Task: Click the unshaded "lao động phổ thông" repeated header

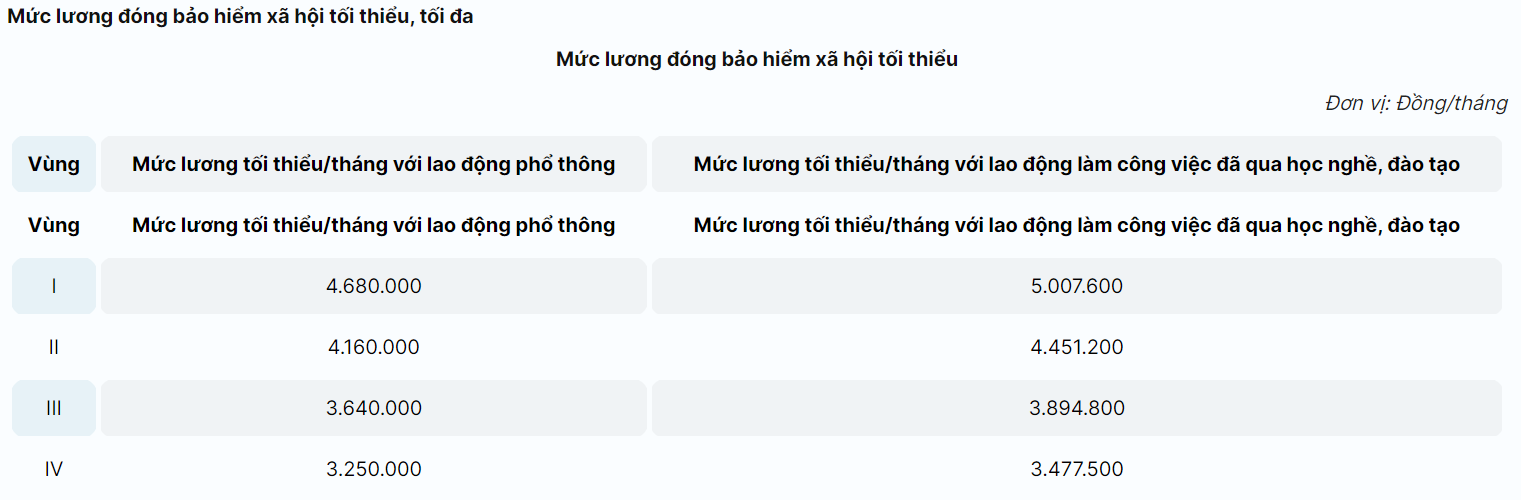Action: (373, 225)
